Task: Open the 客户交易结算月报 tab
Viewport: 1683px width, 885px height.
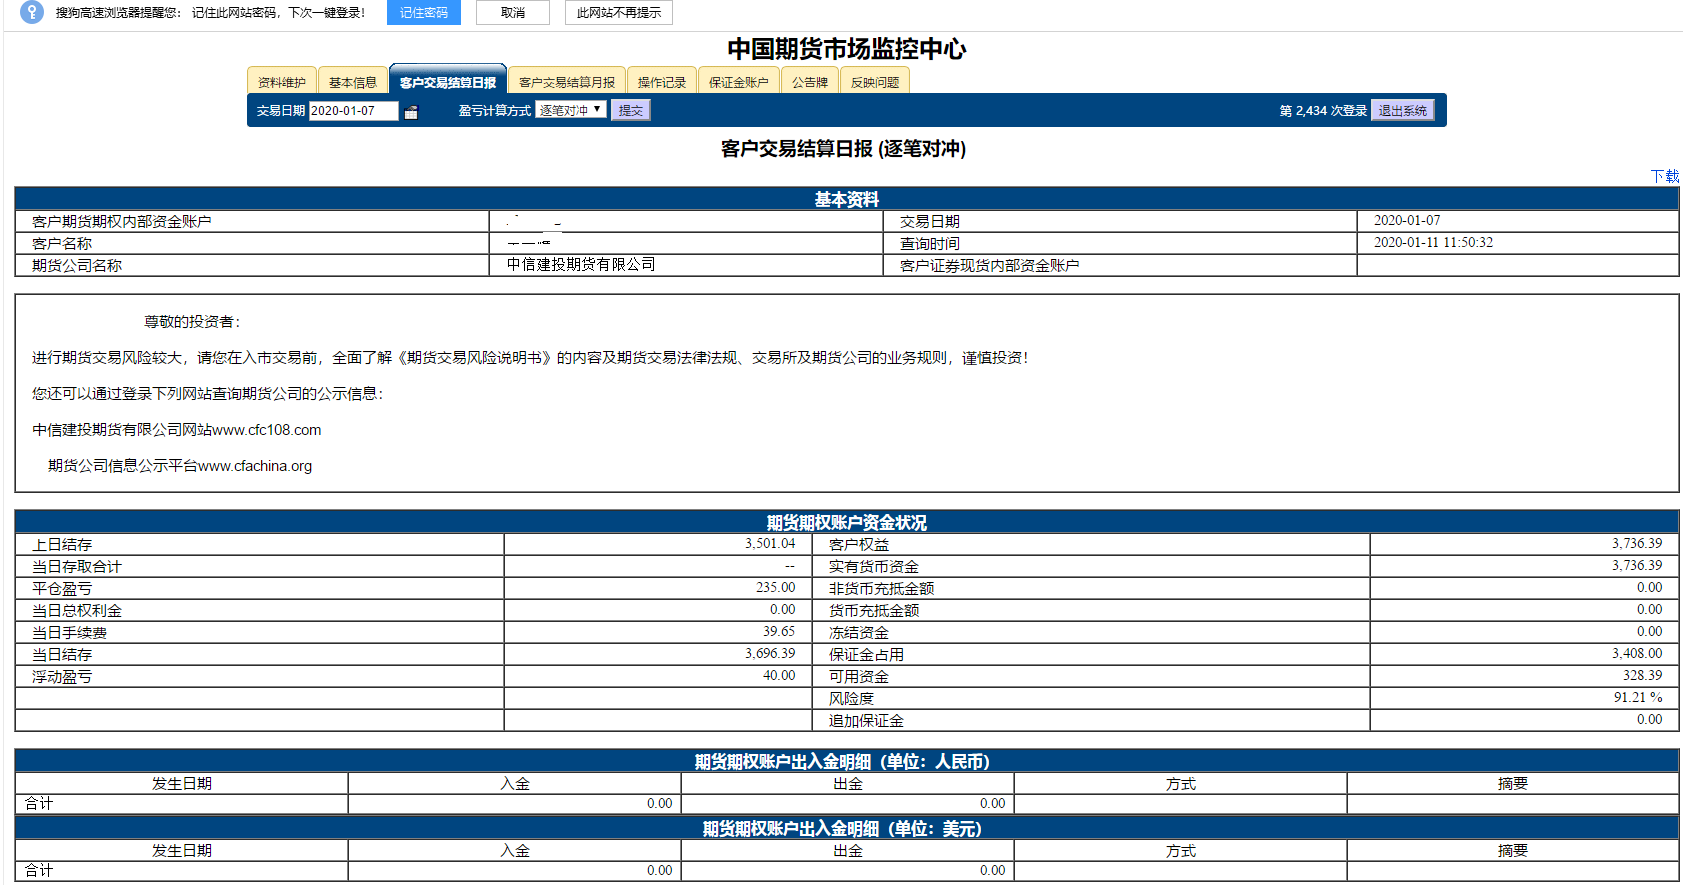Action: 567,82
